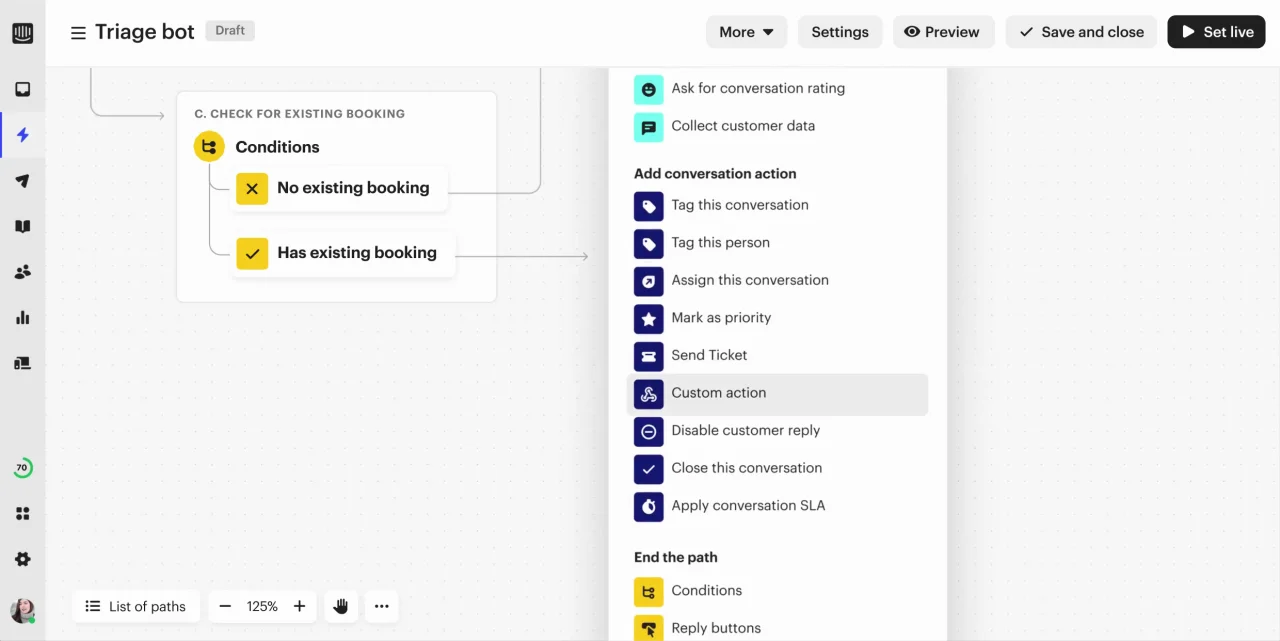Viewport: 1280px width, 641px height.
Task: Open the canvas ellipsis options menu
Action: tap(381, 606)
